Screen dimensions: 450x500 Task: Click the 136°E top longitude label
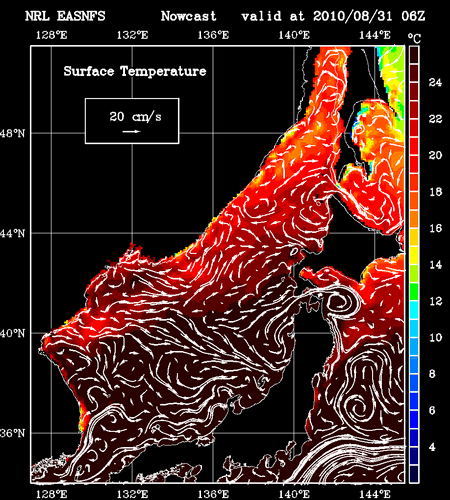[x=213, y=35]
